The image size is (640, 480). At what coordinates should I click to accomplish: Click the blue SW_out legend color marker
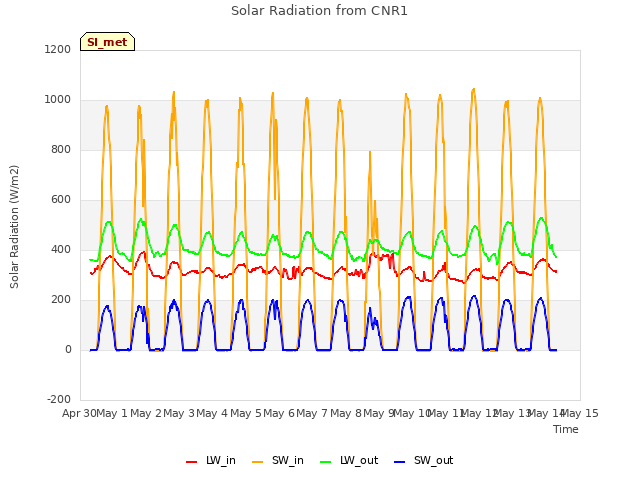pos(400,462)
